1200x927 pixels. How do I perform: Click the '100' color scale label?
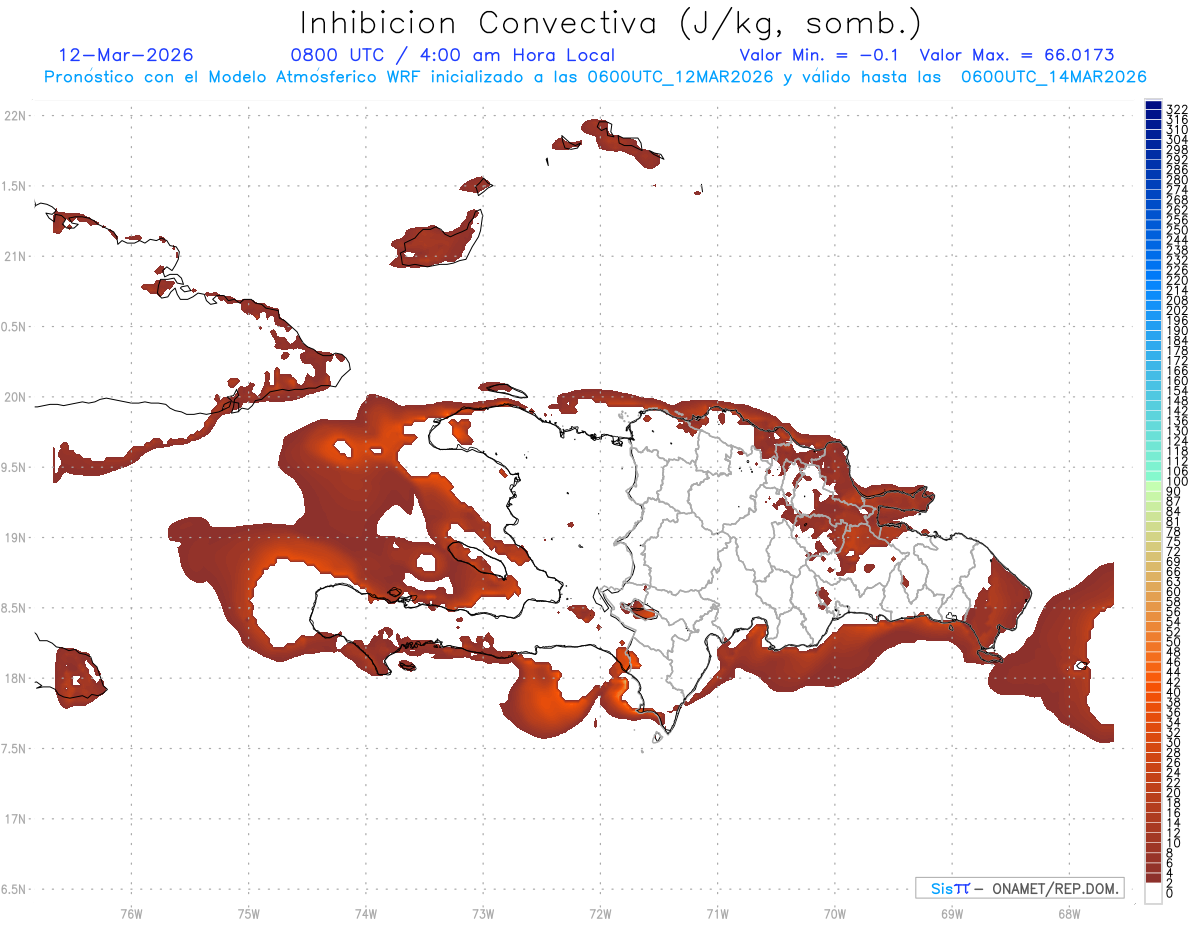[1177, 481]
